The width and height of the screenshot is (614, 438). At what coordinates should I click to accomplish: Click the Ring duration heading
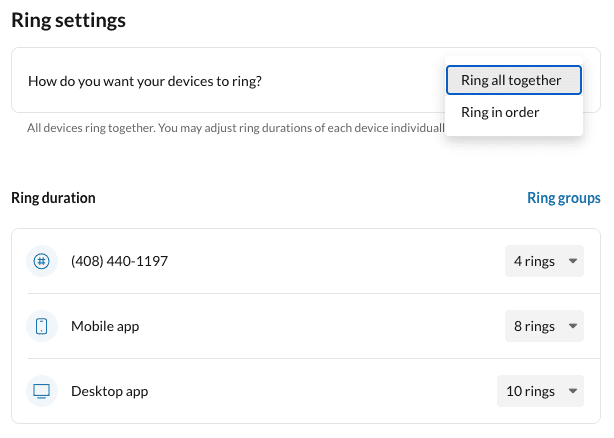(x=53, y=198)
